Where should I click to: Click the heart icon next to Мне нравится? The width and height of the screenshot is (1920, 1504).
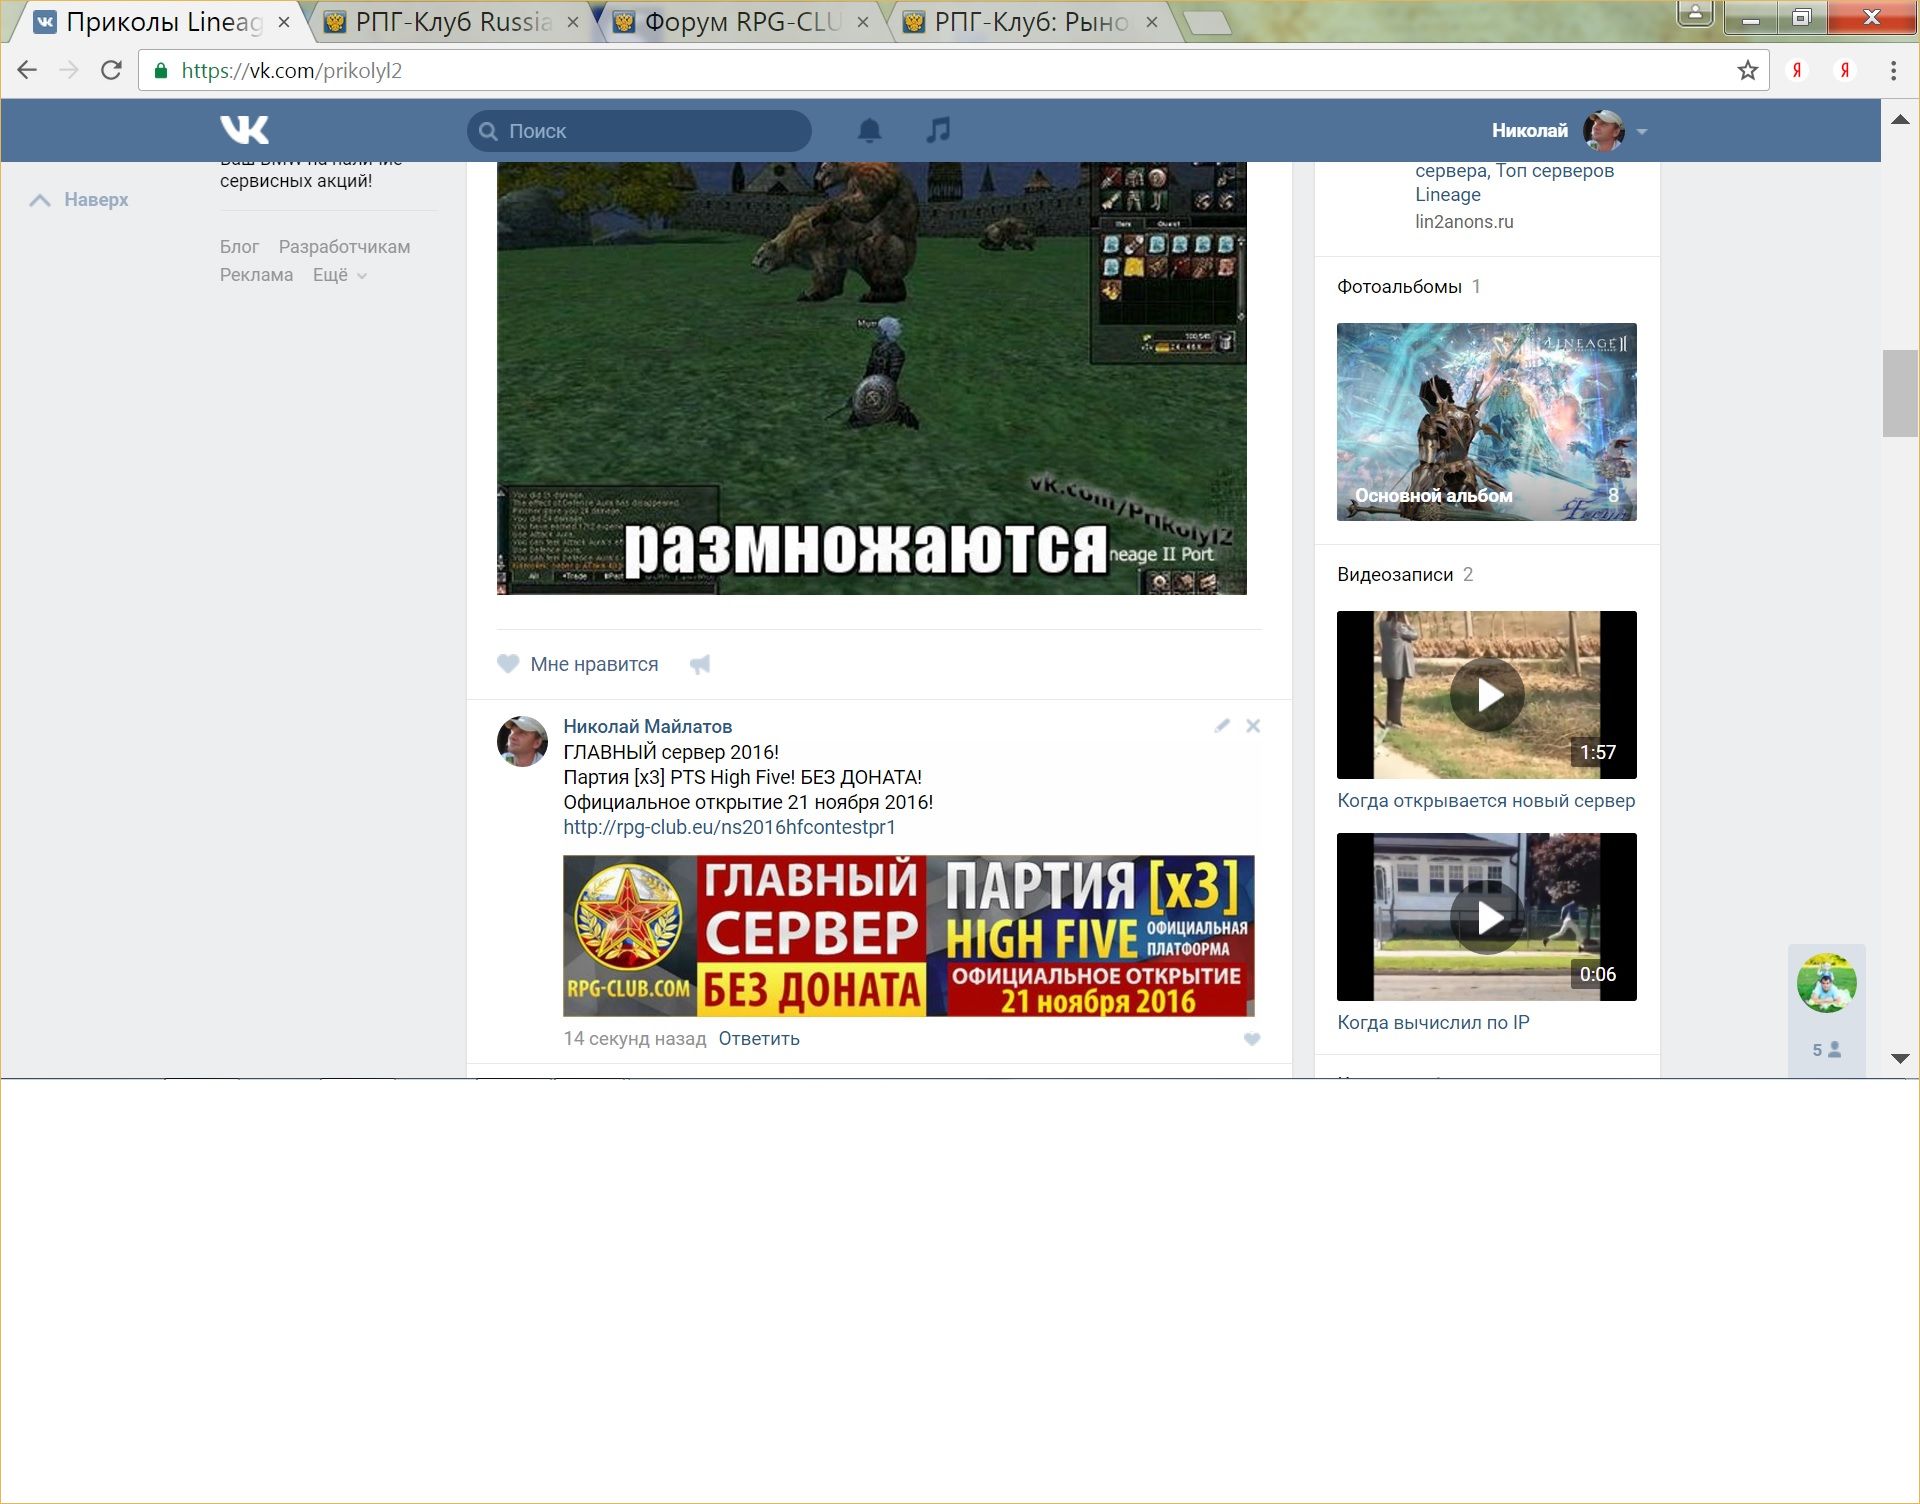(508, 663)
